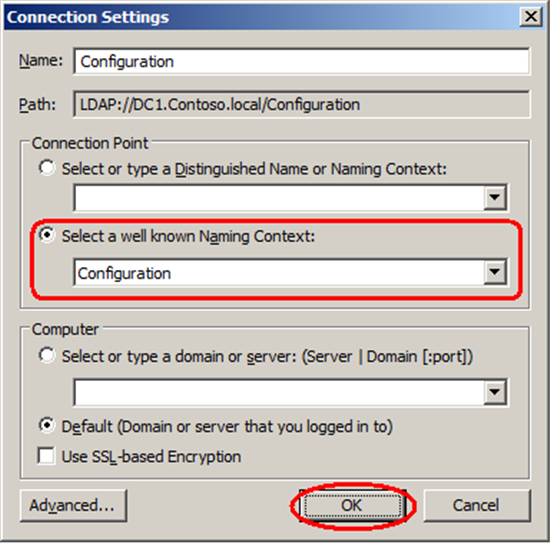Select Default domain or server radio
Screen dimensions: 550x544
[47, 425]
